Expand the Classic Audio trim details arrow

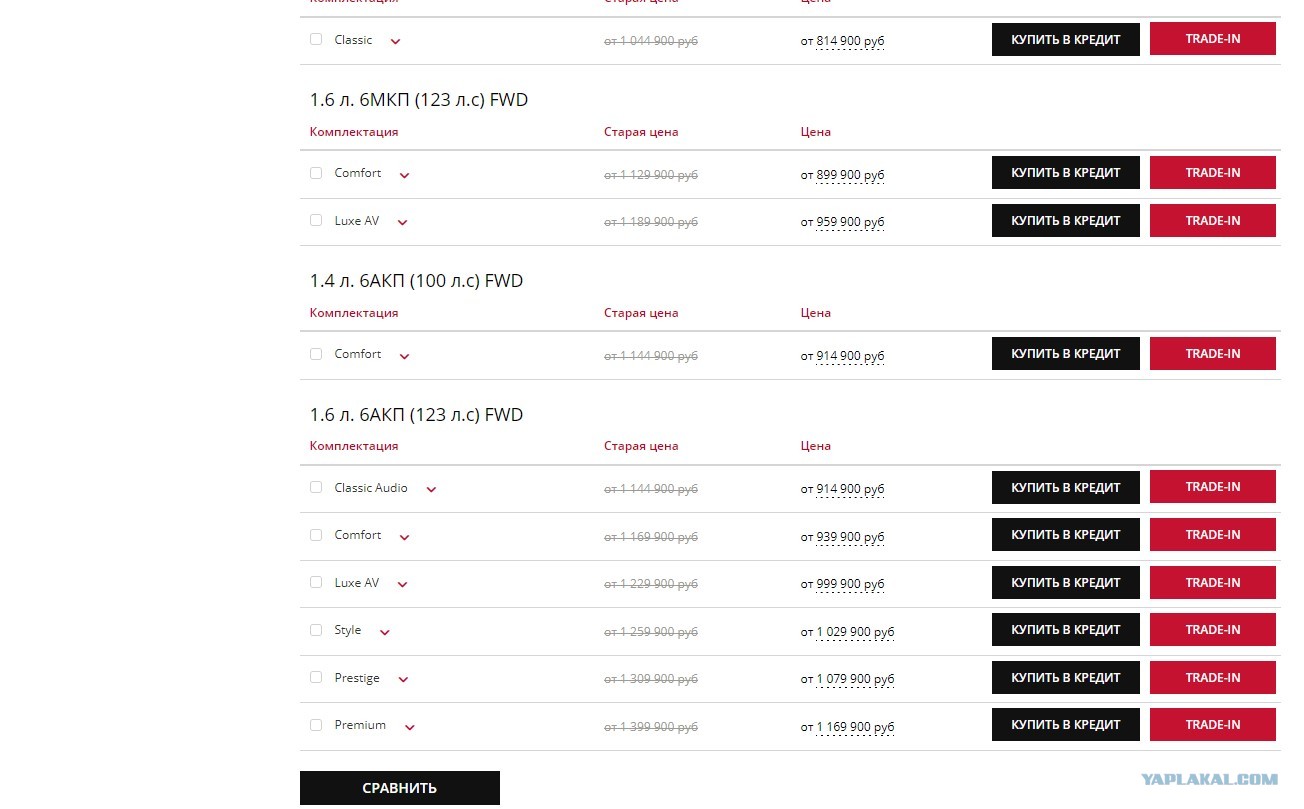click(431, 490)
